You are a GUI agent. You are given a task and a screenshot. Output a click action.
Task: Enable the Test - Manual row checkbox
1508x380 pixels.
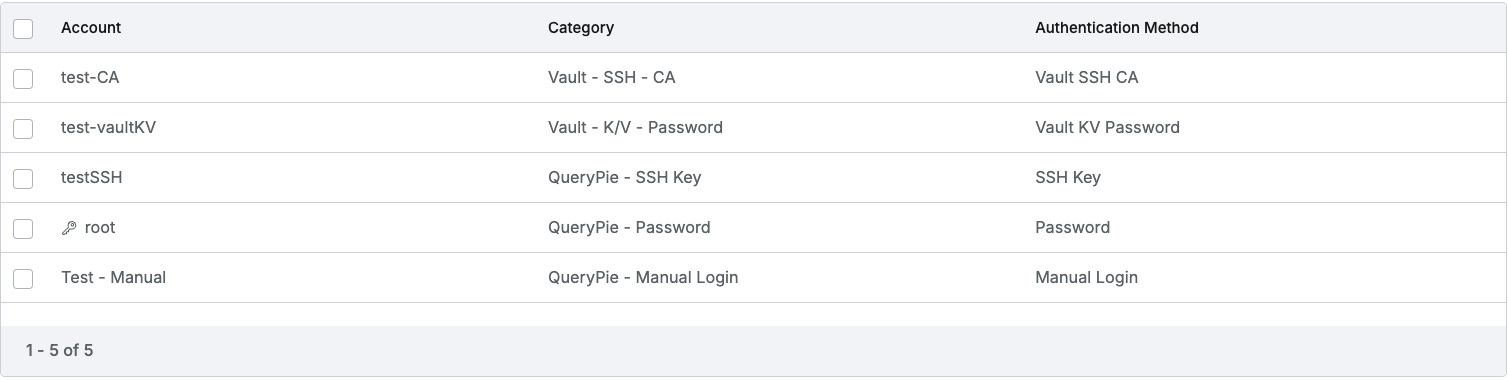tap(23, 278)
